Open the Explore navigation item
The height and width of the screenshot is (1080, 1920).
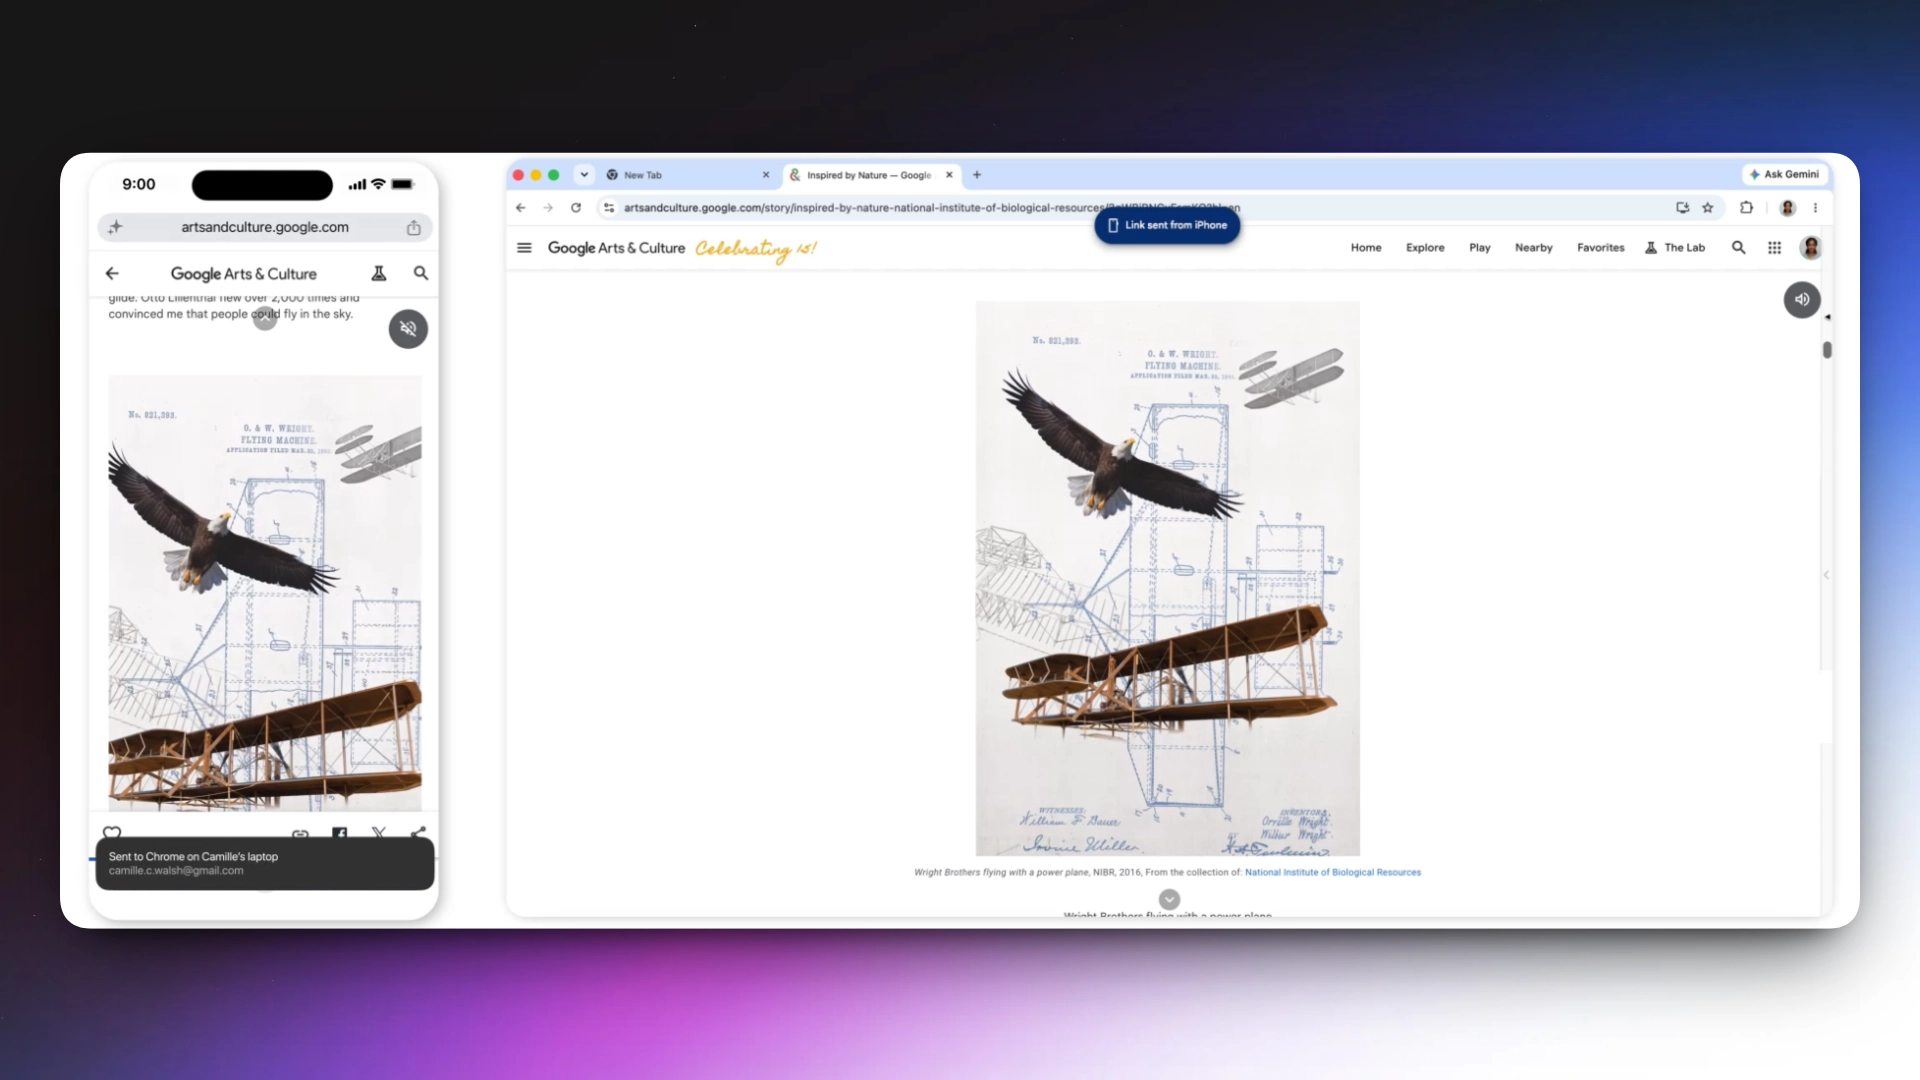[x=1425, y=248]
